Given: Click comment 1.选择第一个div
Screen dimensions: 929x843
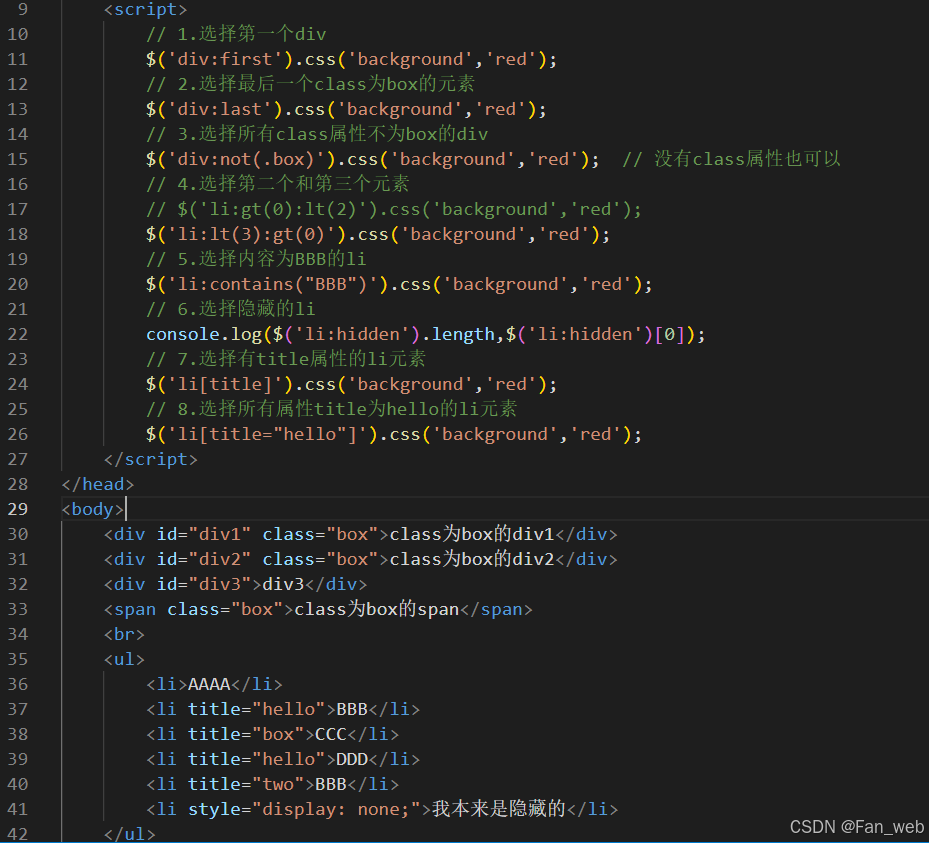Looking at the screenshot, I should (236, 34).
